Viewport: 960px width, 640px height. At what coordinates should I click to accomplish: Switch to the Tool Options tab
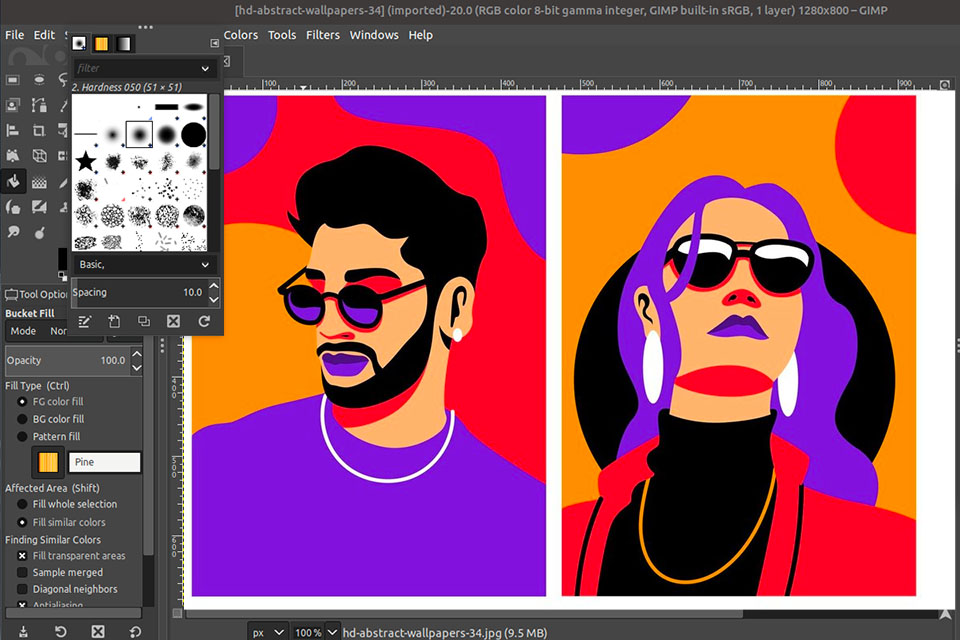(36, 295)
